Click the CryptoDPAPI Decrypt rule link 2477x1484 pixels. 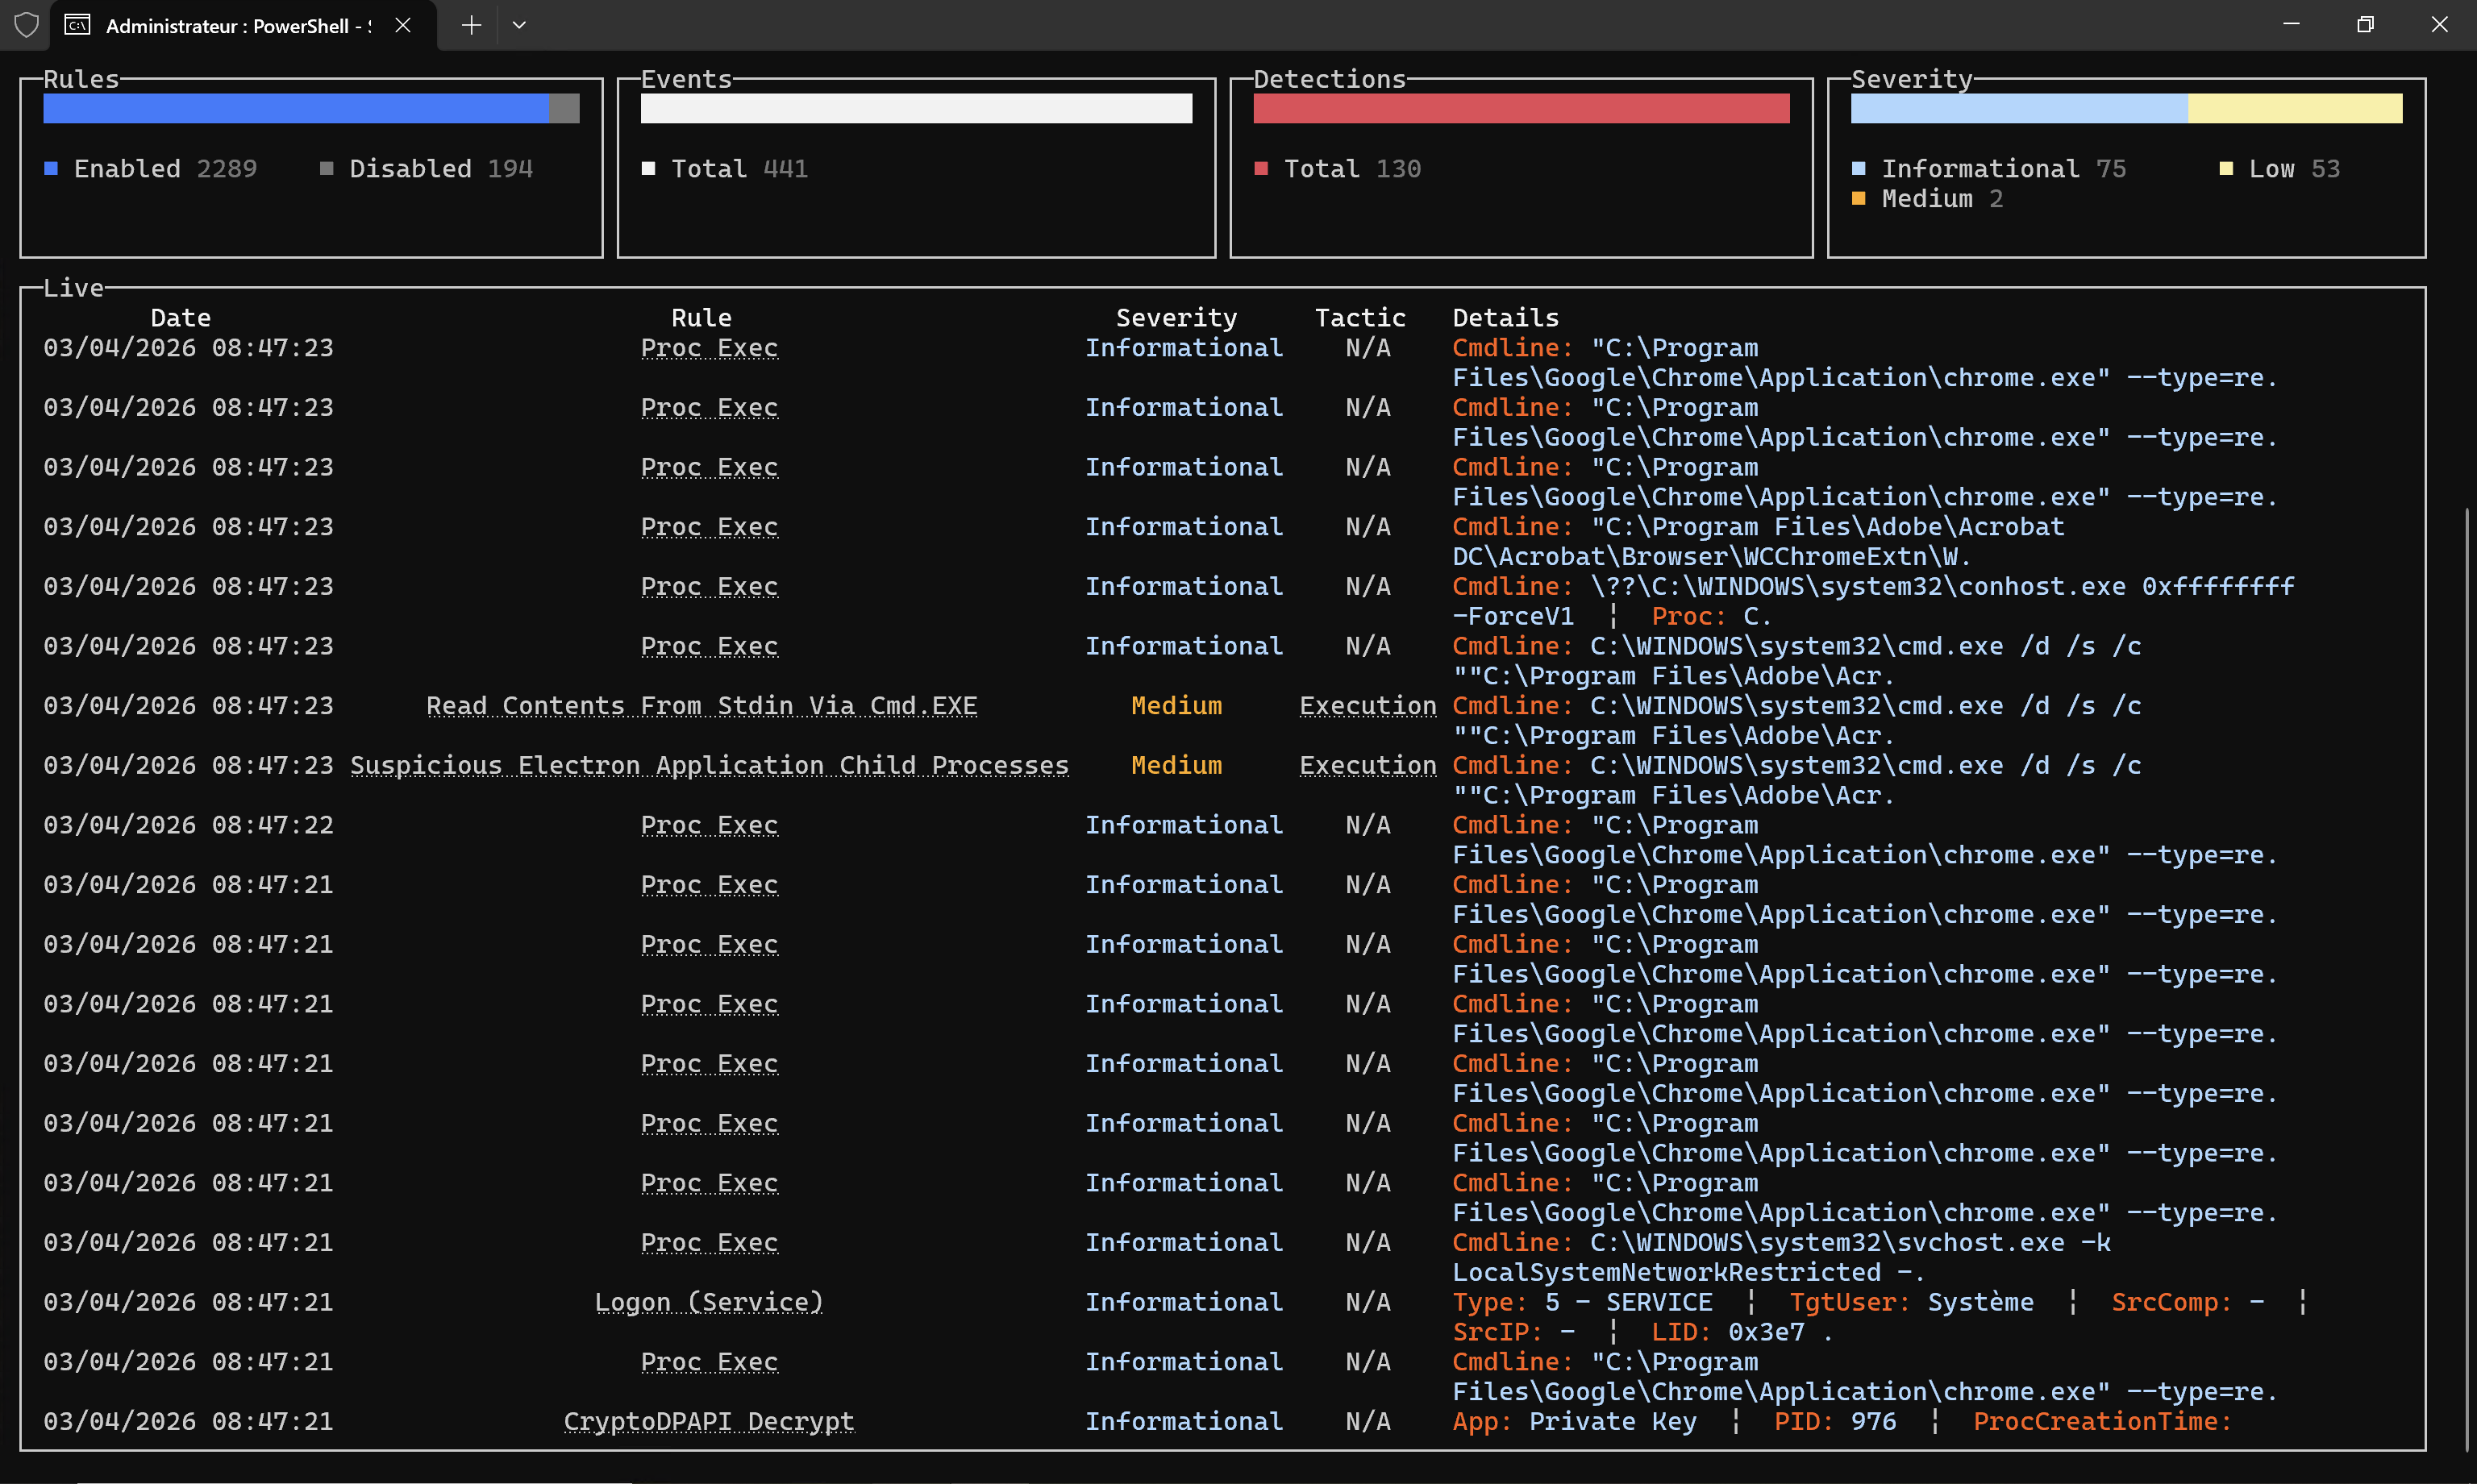(x=709, y=1421)
